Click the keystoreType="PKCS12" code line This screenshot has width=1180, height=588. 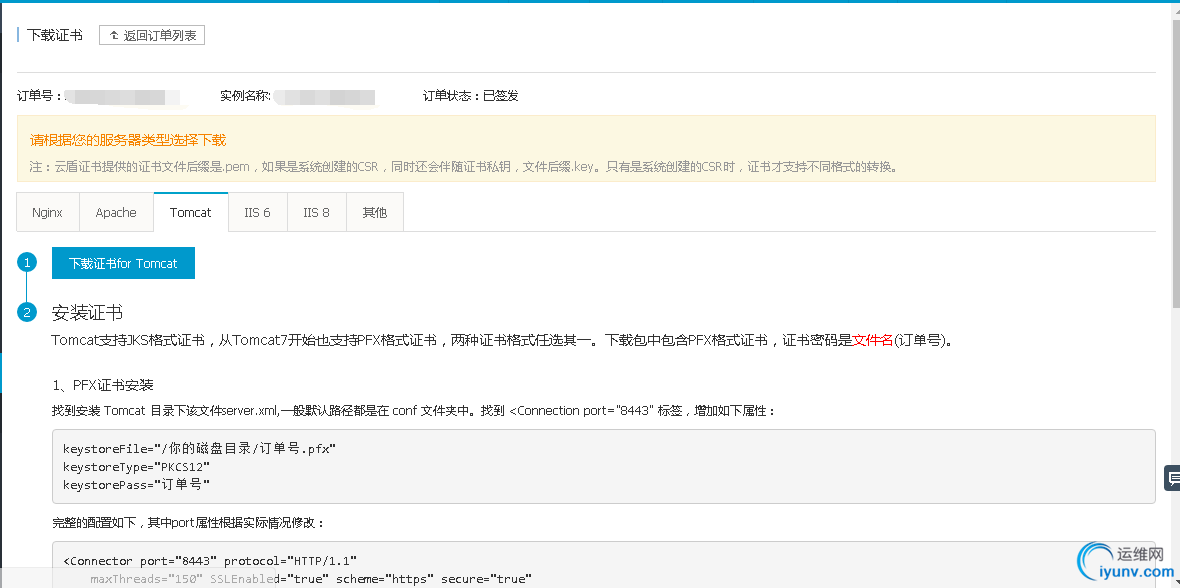coord(137,467)
